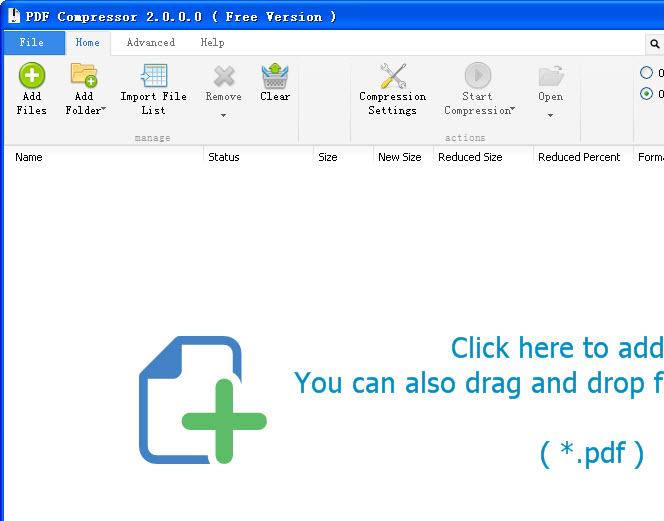Expand the Start Compression dropdown arrow
The height and width of the screenshot is (521, 664).
tap(513, 110)
